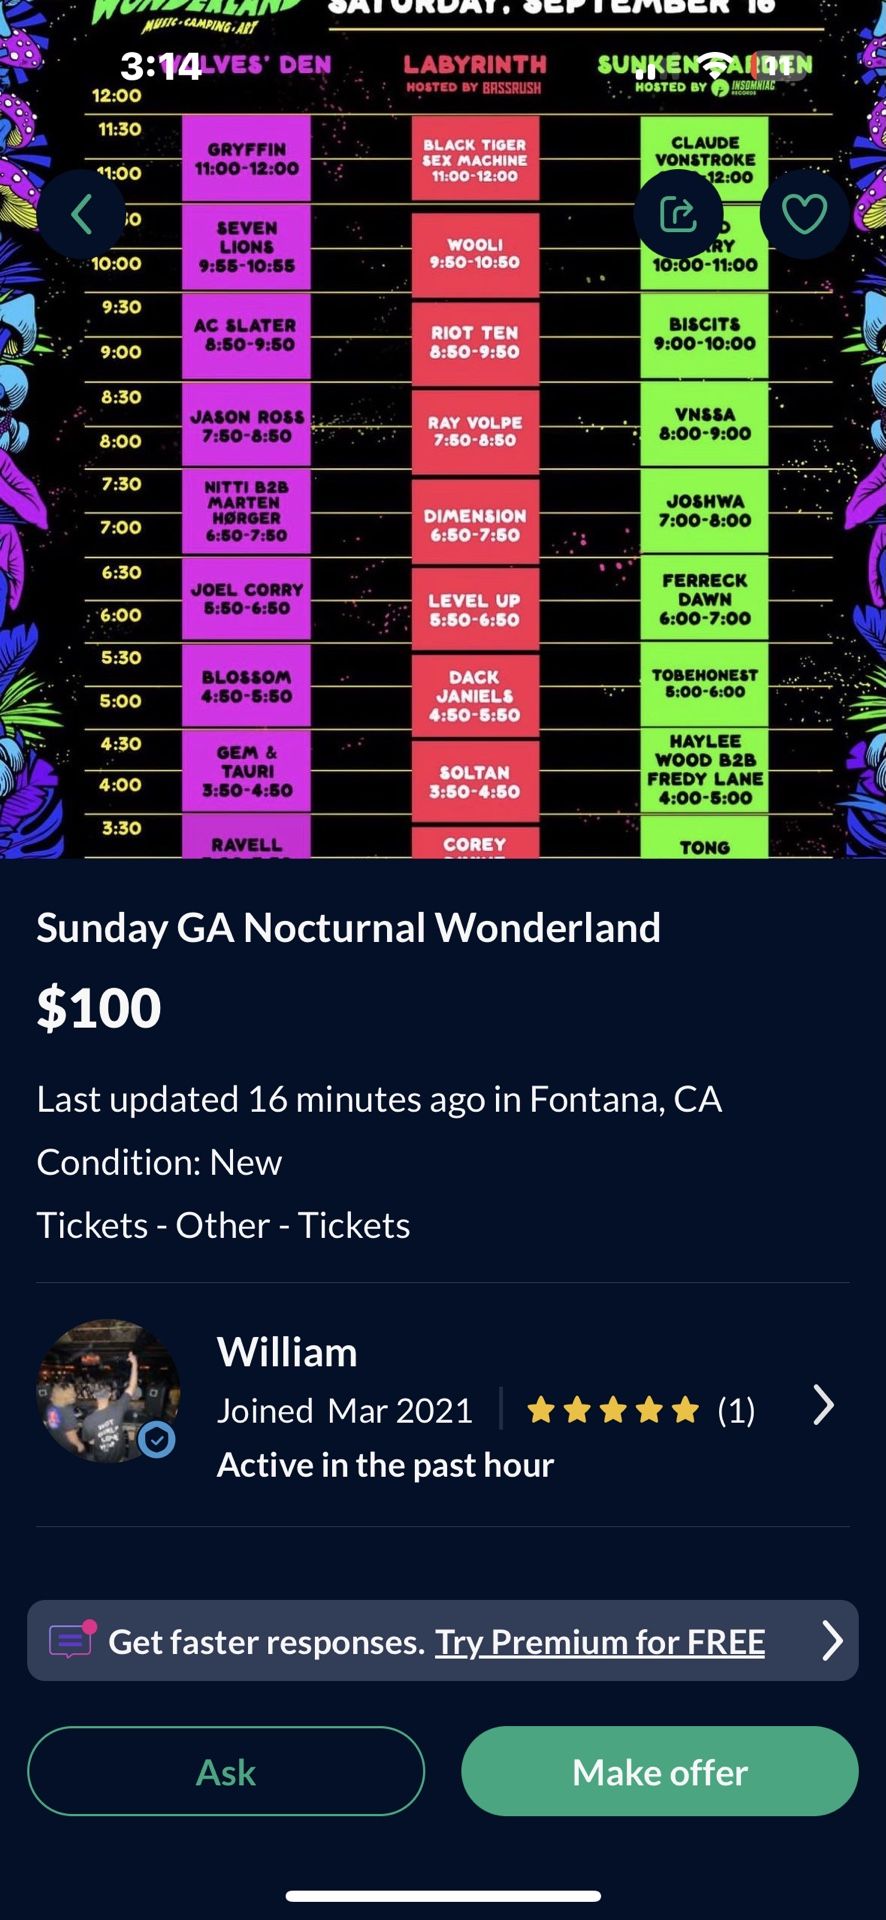
Task: Tap the verified badge on William's avatar
Action: coord(155,1440)
